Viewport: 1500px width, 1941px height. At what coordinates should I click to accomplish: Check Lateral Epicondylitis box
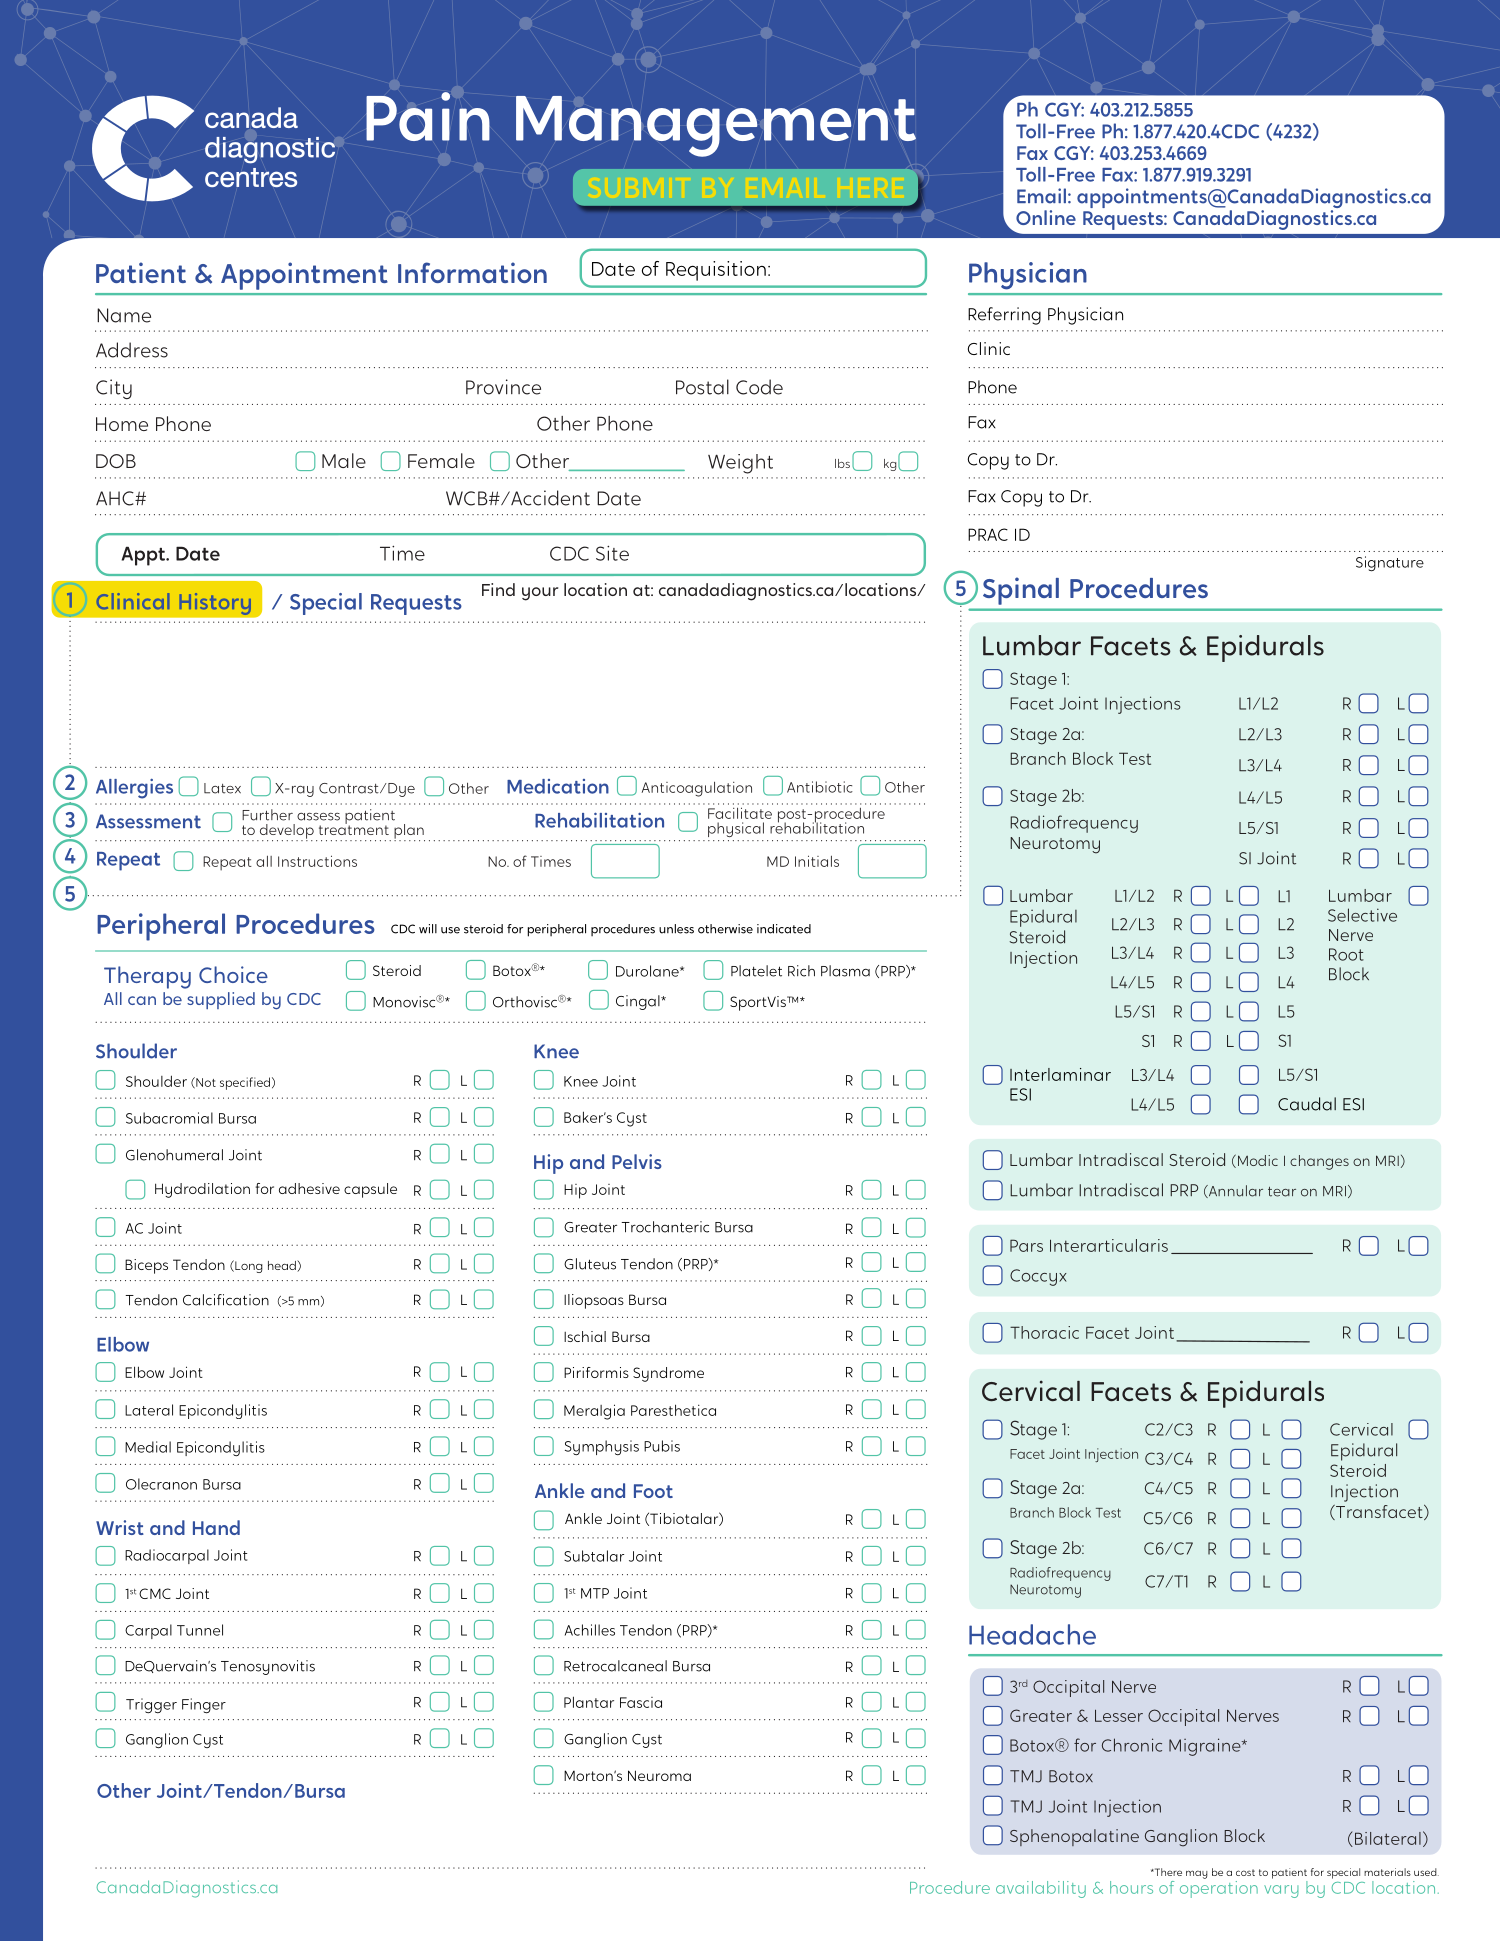tap(106, 1409)
